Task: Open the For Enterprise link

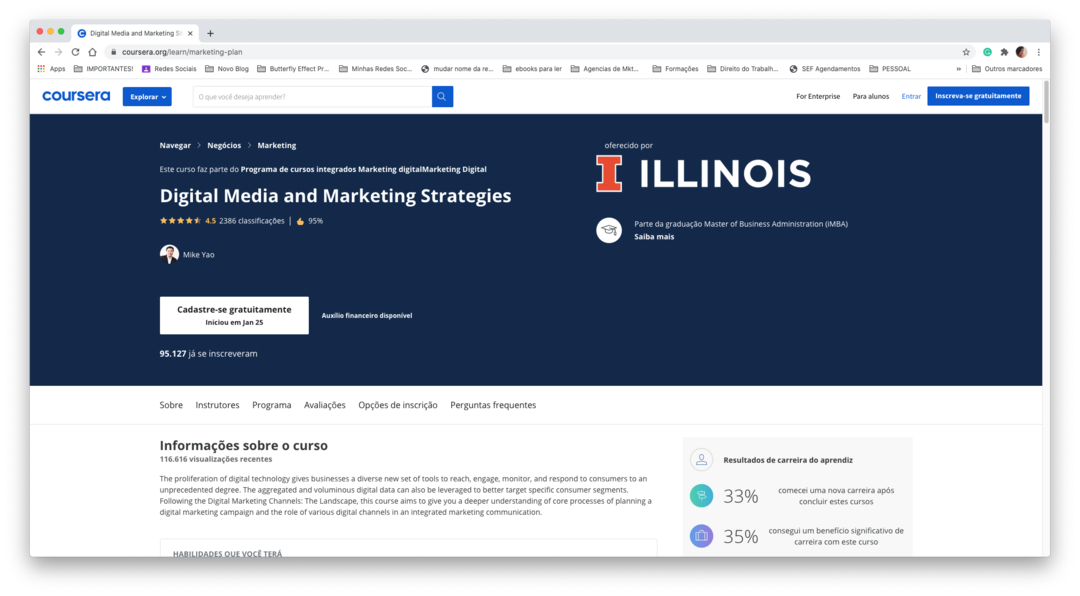Action: click(818, 96)
